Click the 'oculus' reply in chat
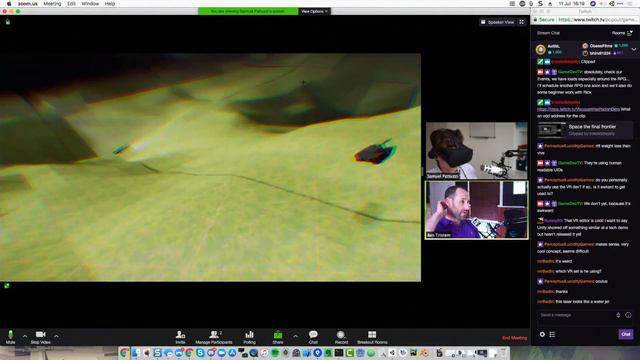The height and width of the screenshot is (360, 640). (x=601, y=281)
